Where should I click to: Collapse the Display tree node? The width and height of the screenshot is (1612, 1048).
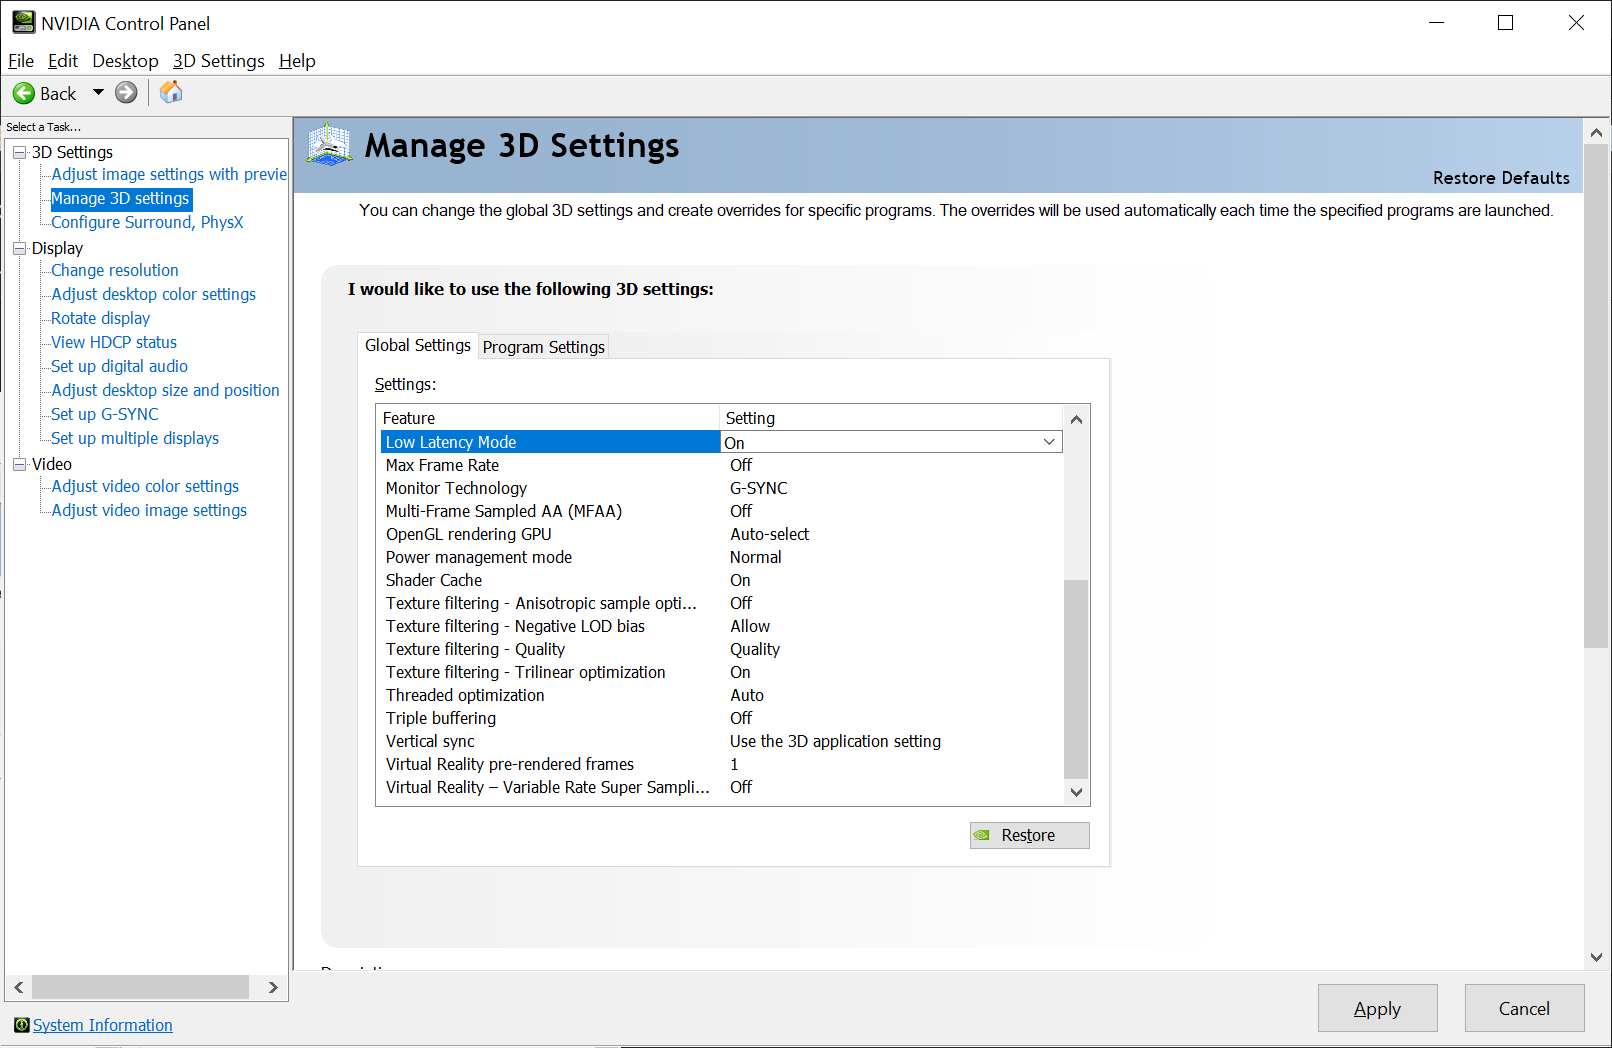tap(19, 248)
